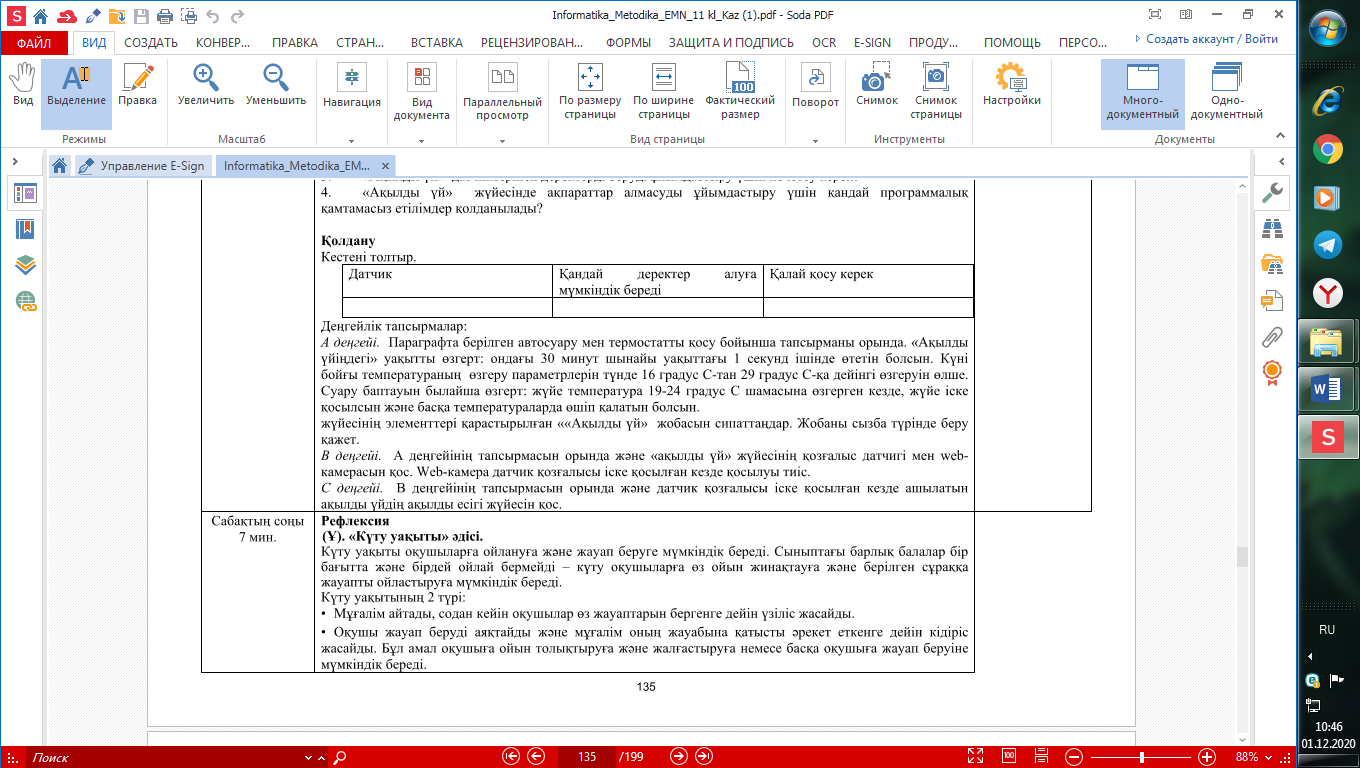1360x768 pixels.
Task: Select the Hand (Вид) view mode tool
Action: (x=22, y=87)
